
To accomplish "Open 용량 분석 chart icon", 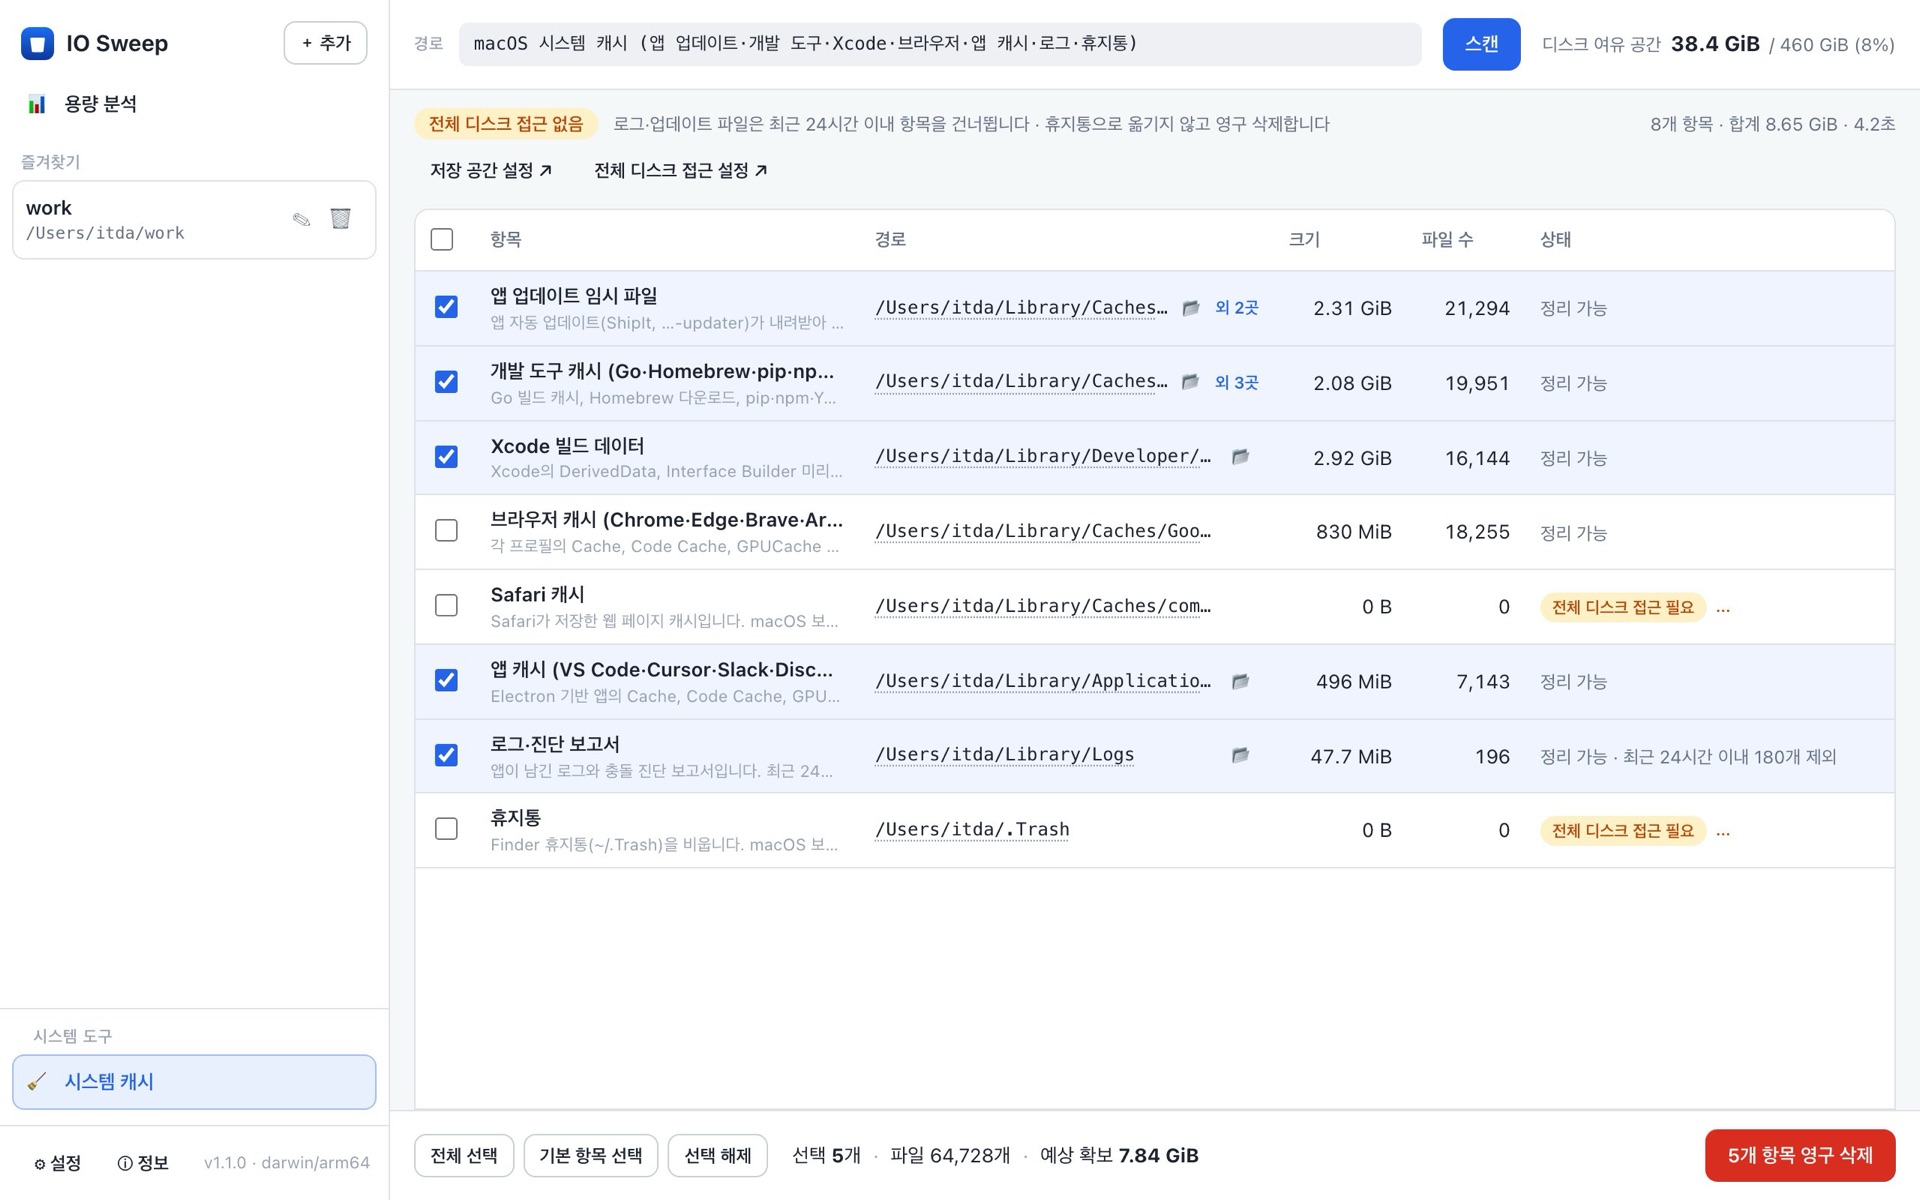I will [x=37, y=104].
